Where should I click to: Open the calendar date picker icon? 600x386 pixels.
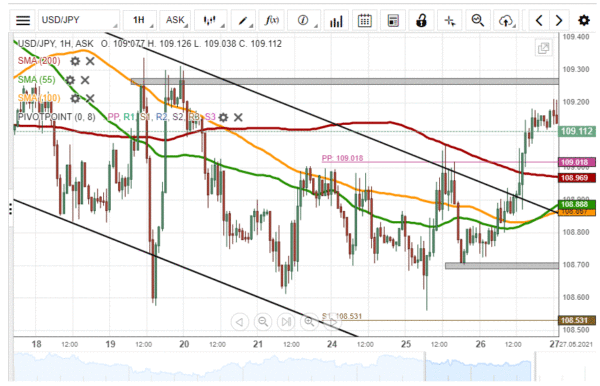tap(364, 20)
